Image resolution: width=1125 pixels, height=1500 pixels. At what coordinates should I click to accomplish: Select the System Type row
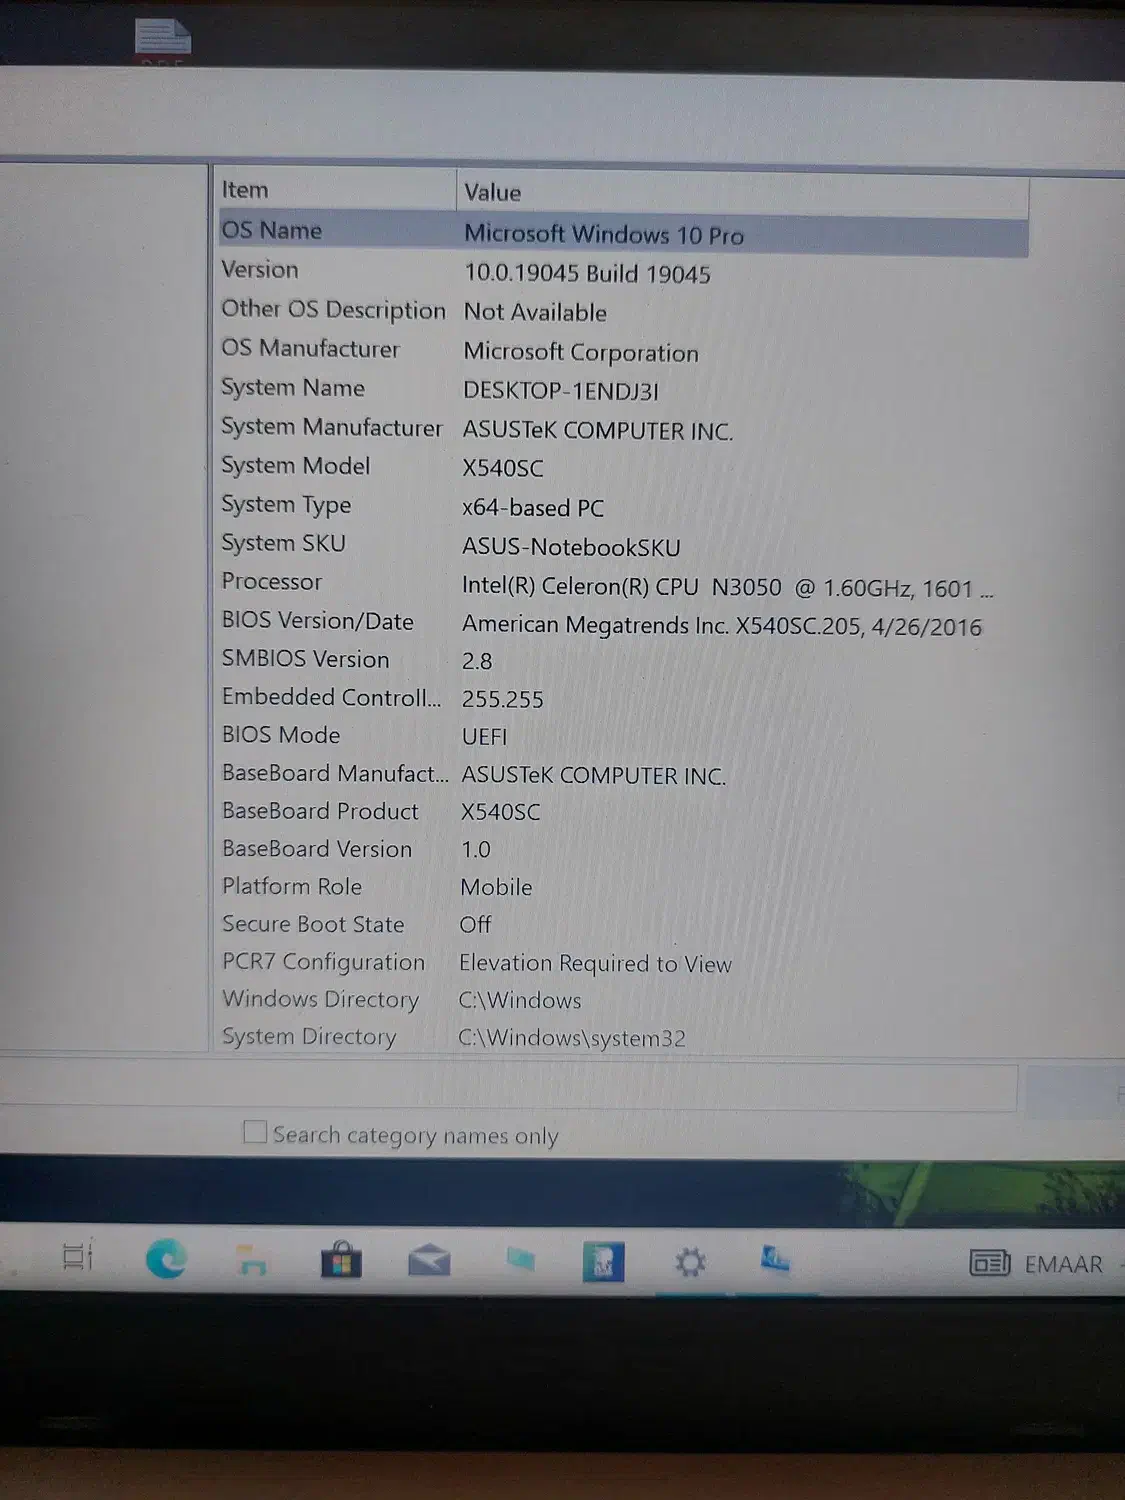pyautogui.click(x=623, y=506)
